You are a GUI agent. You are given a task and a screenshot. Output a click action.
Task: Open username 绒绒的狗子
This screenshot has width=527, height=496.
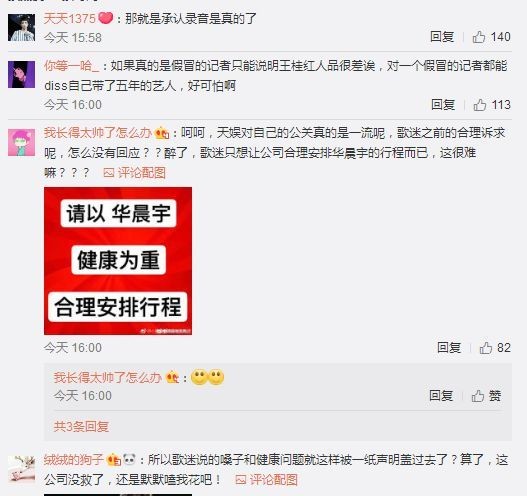(74, 460)
